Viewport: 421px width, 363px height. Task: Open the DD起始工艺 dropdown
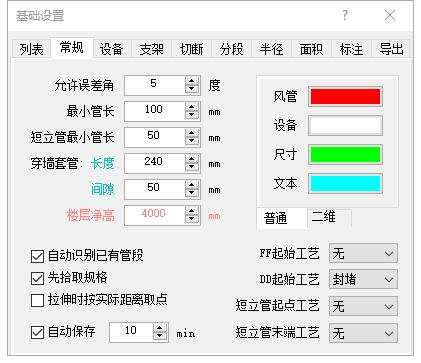pos(363,279)
